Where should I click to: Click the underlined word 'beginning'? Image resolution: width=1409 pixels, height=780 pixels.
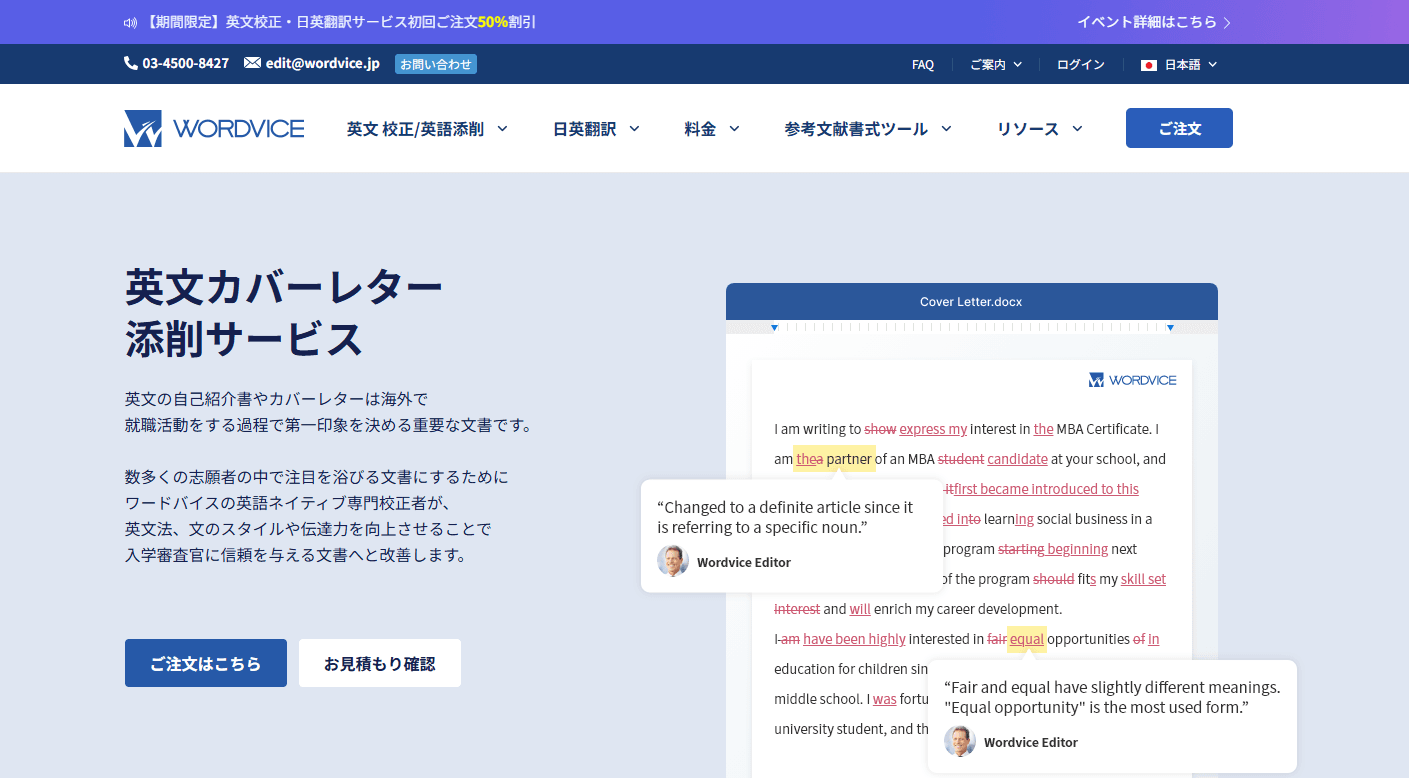point(1078,549)
